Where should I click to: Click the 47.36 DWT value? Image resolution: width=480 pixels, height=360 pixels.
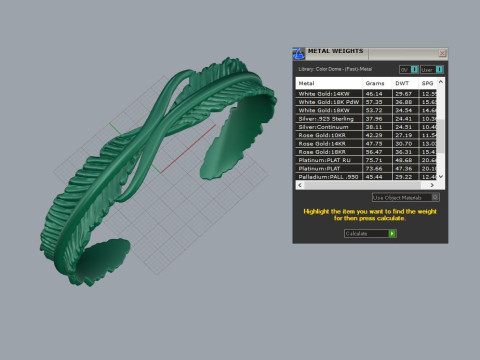click(403, 169)
